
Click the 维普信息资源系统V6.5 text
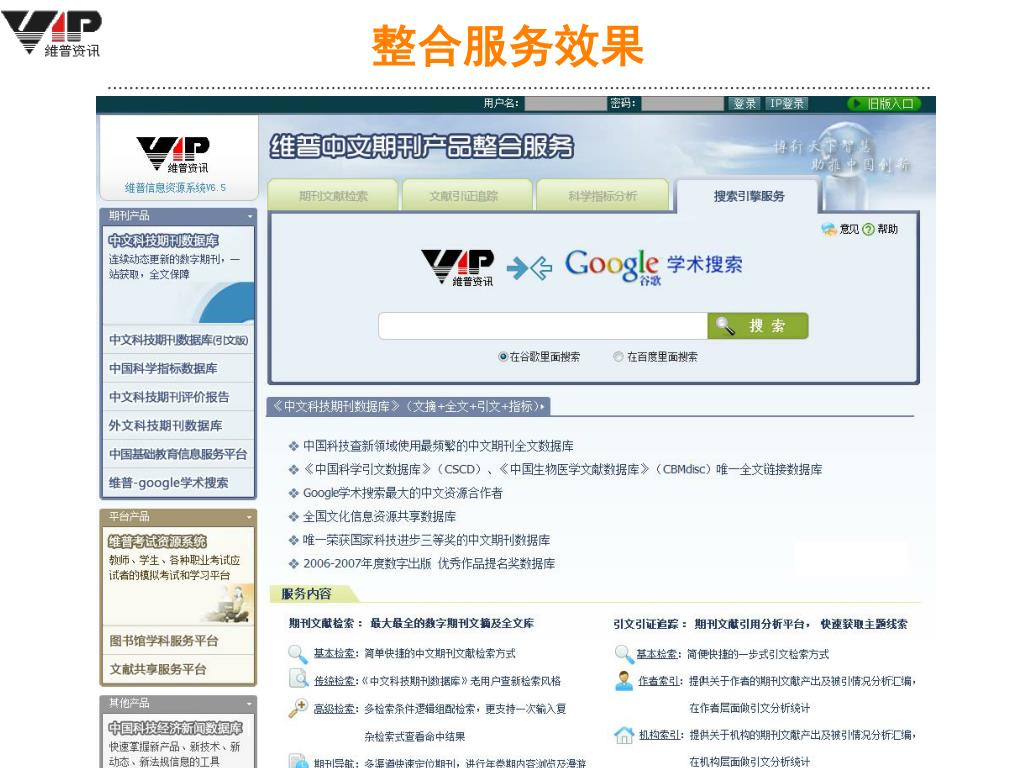[x=175, y=188]
